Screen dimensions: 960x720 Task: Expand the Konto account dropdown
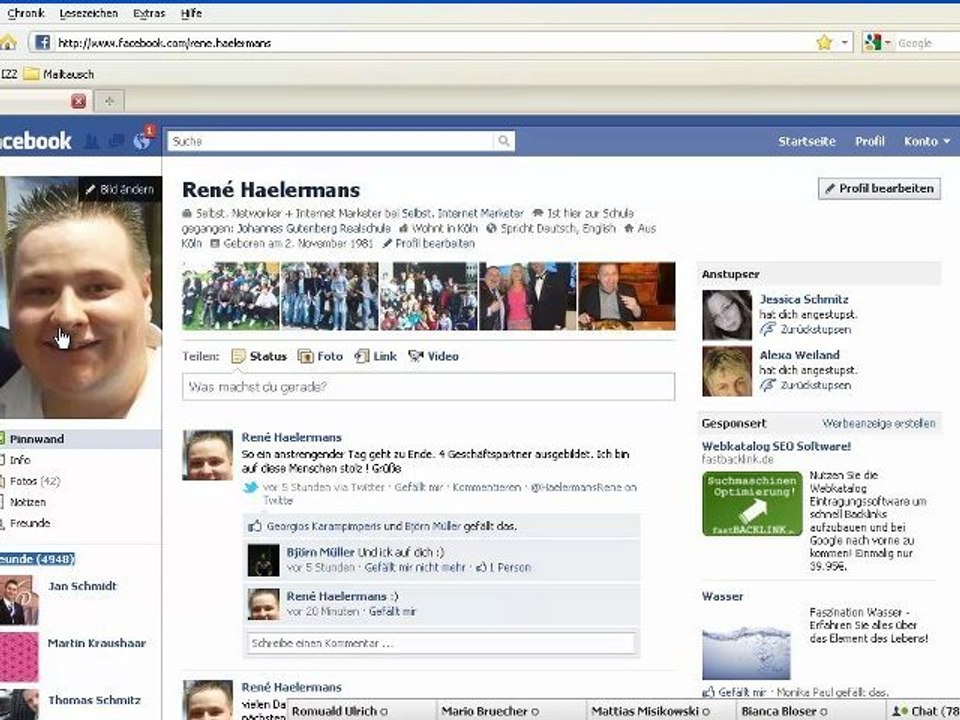click(x=926, y=141)
